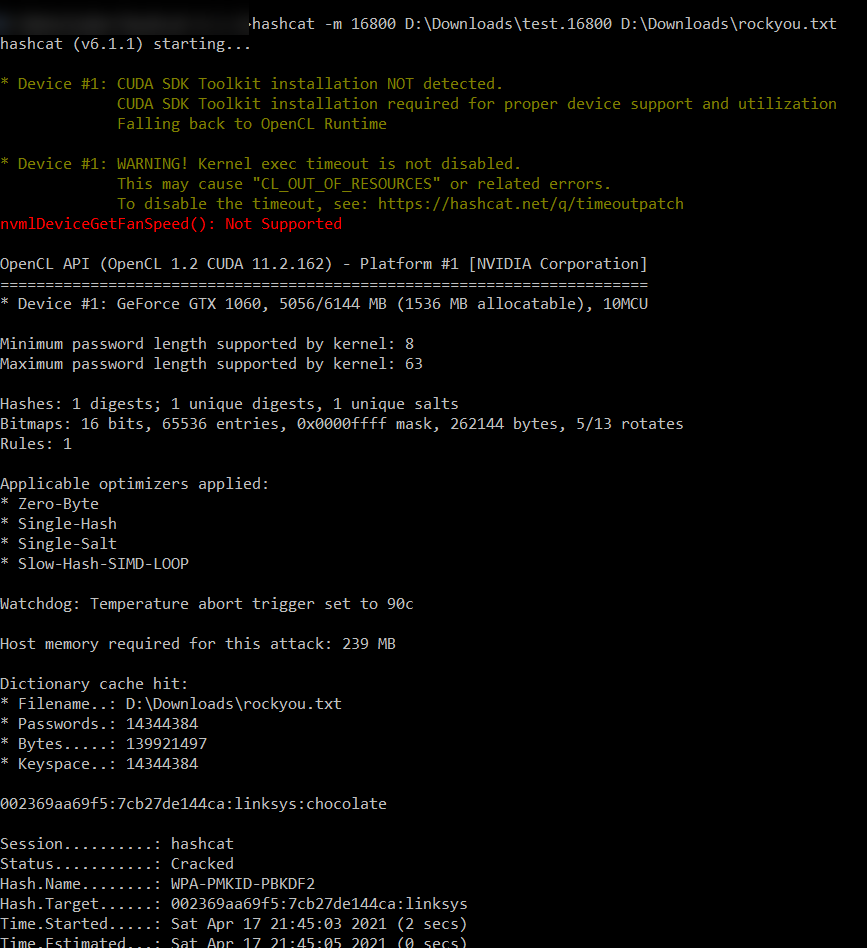Click the 'GeForce GTX 1060' device line
The image size is (867, 948).
coord(323,304)
